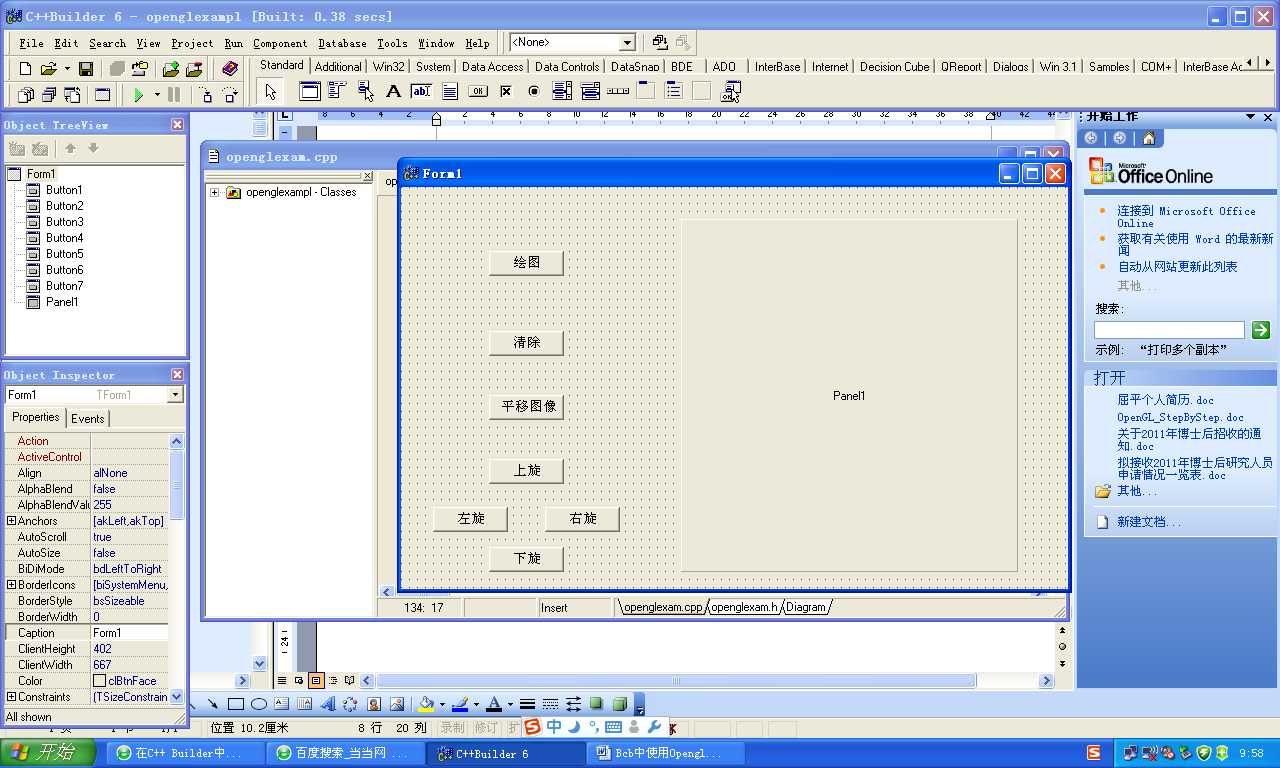Switch to the Events tab in Object Inspector
This screenshot has height=768, width=1280.
[88, 419]
